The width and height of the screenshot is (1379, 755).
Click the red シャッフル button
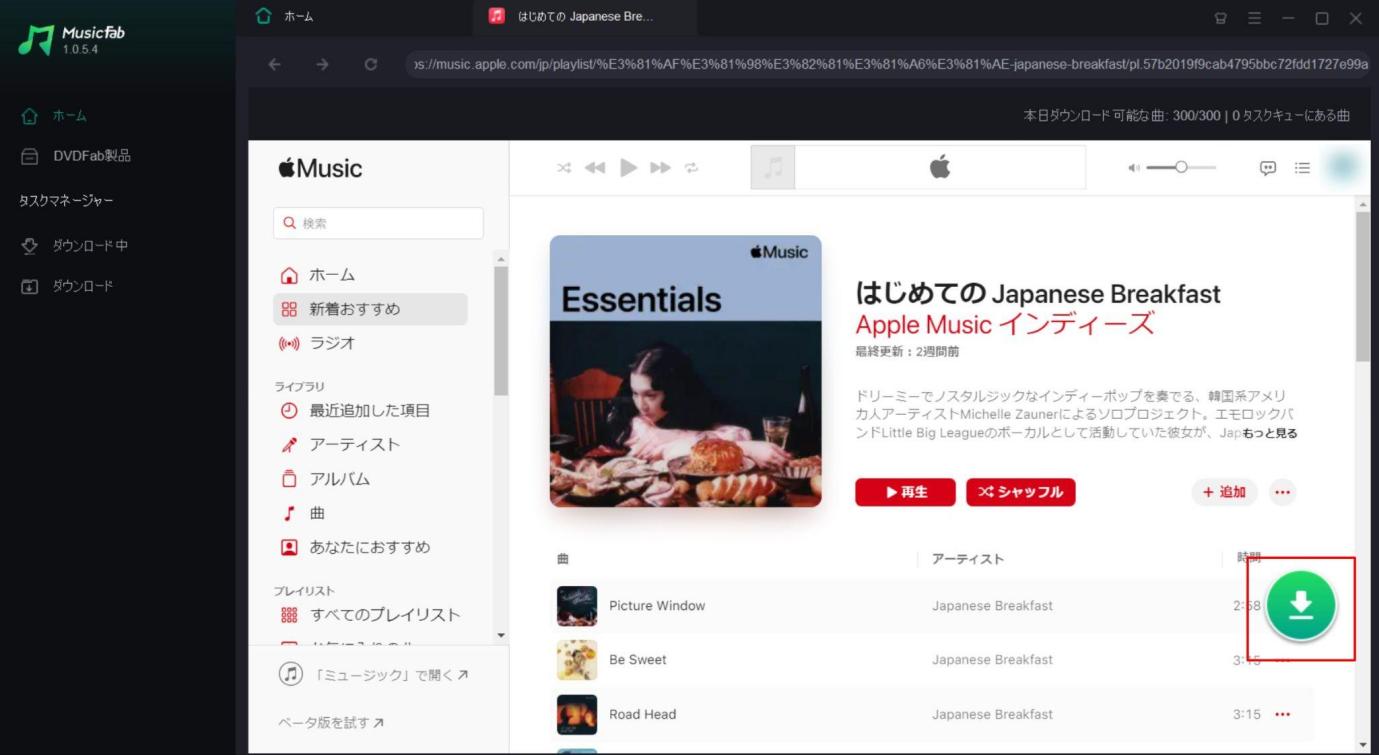coord(1020,492)
